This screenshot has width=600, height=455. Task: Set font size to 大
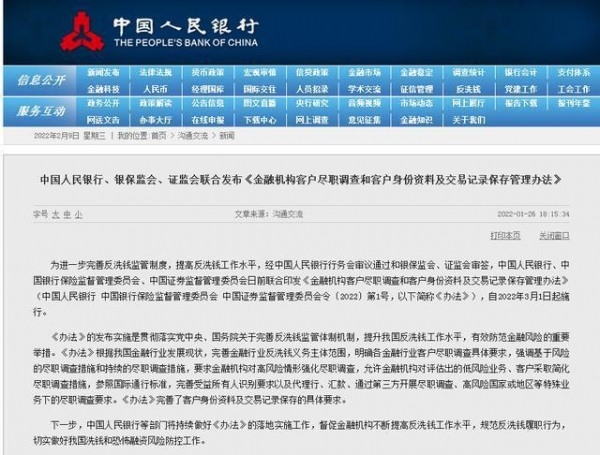(x=55, y=215)
